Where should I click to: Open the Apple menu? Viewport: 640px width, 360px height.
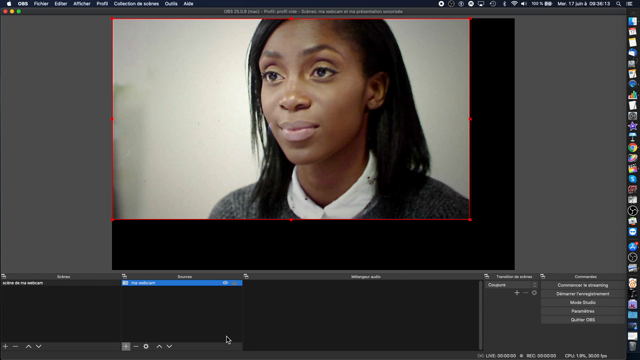[x=9, y=4]
